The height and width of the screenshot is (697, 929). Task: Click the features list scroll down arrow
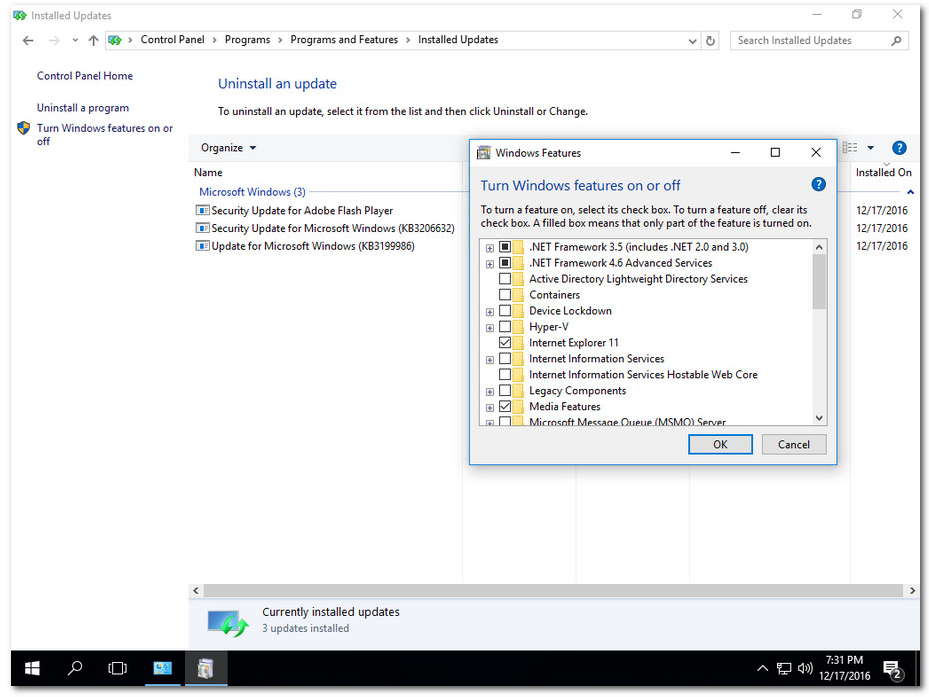point(819,418)
